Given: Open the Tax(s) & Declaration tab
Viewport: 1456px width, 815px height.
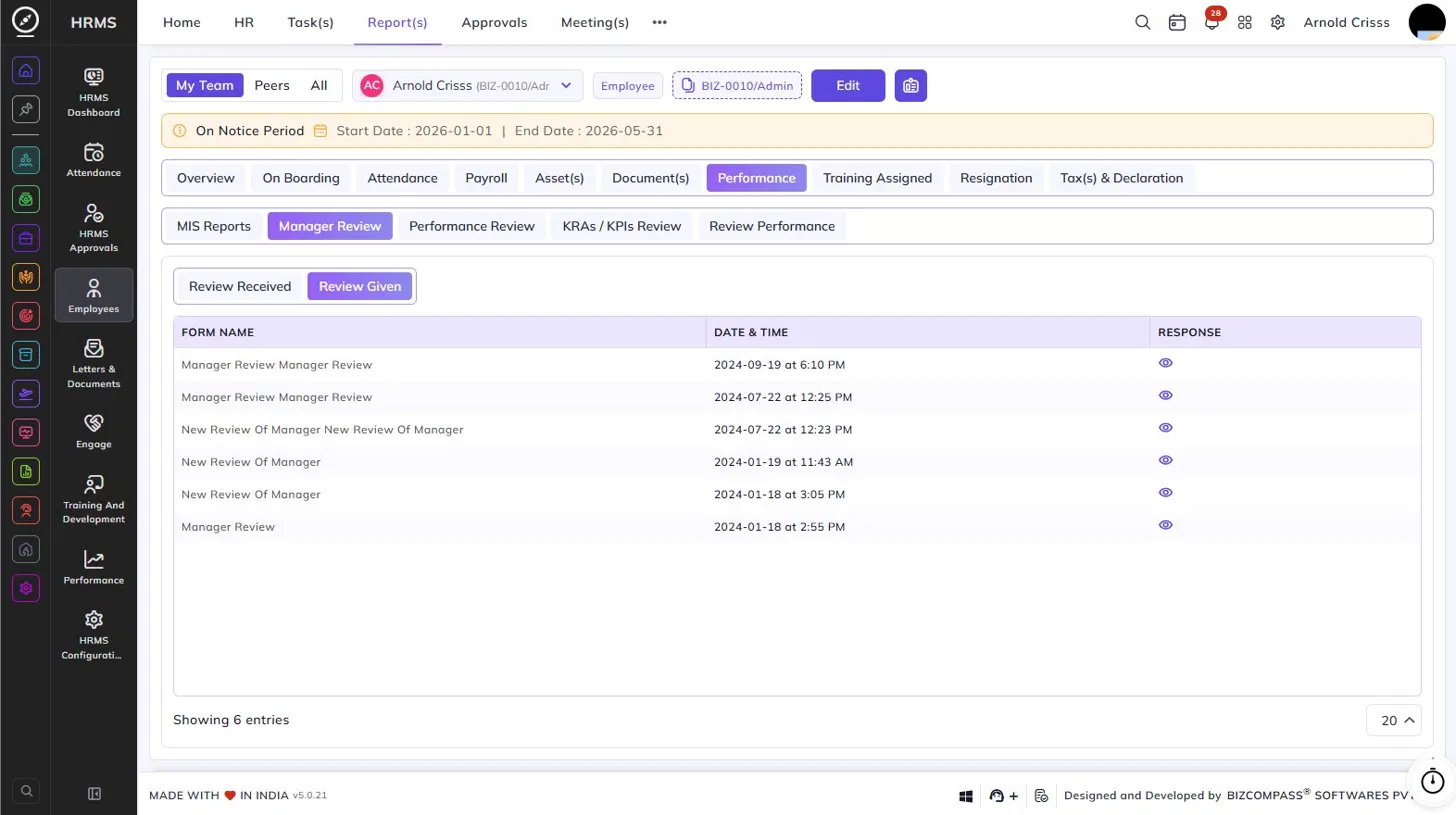Looking at the screenshot, I should pyautogui.click(x=1121, y=178).
